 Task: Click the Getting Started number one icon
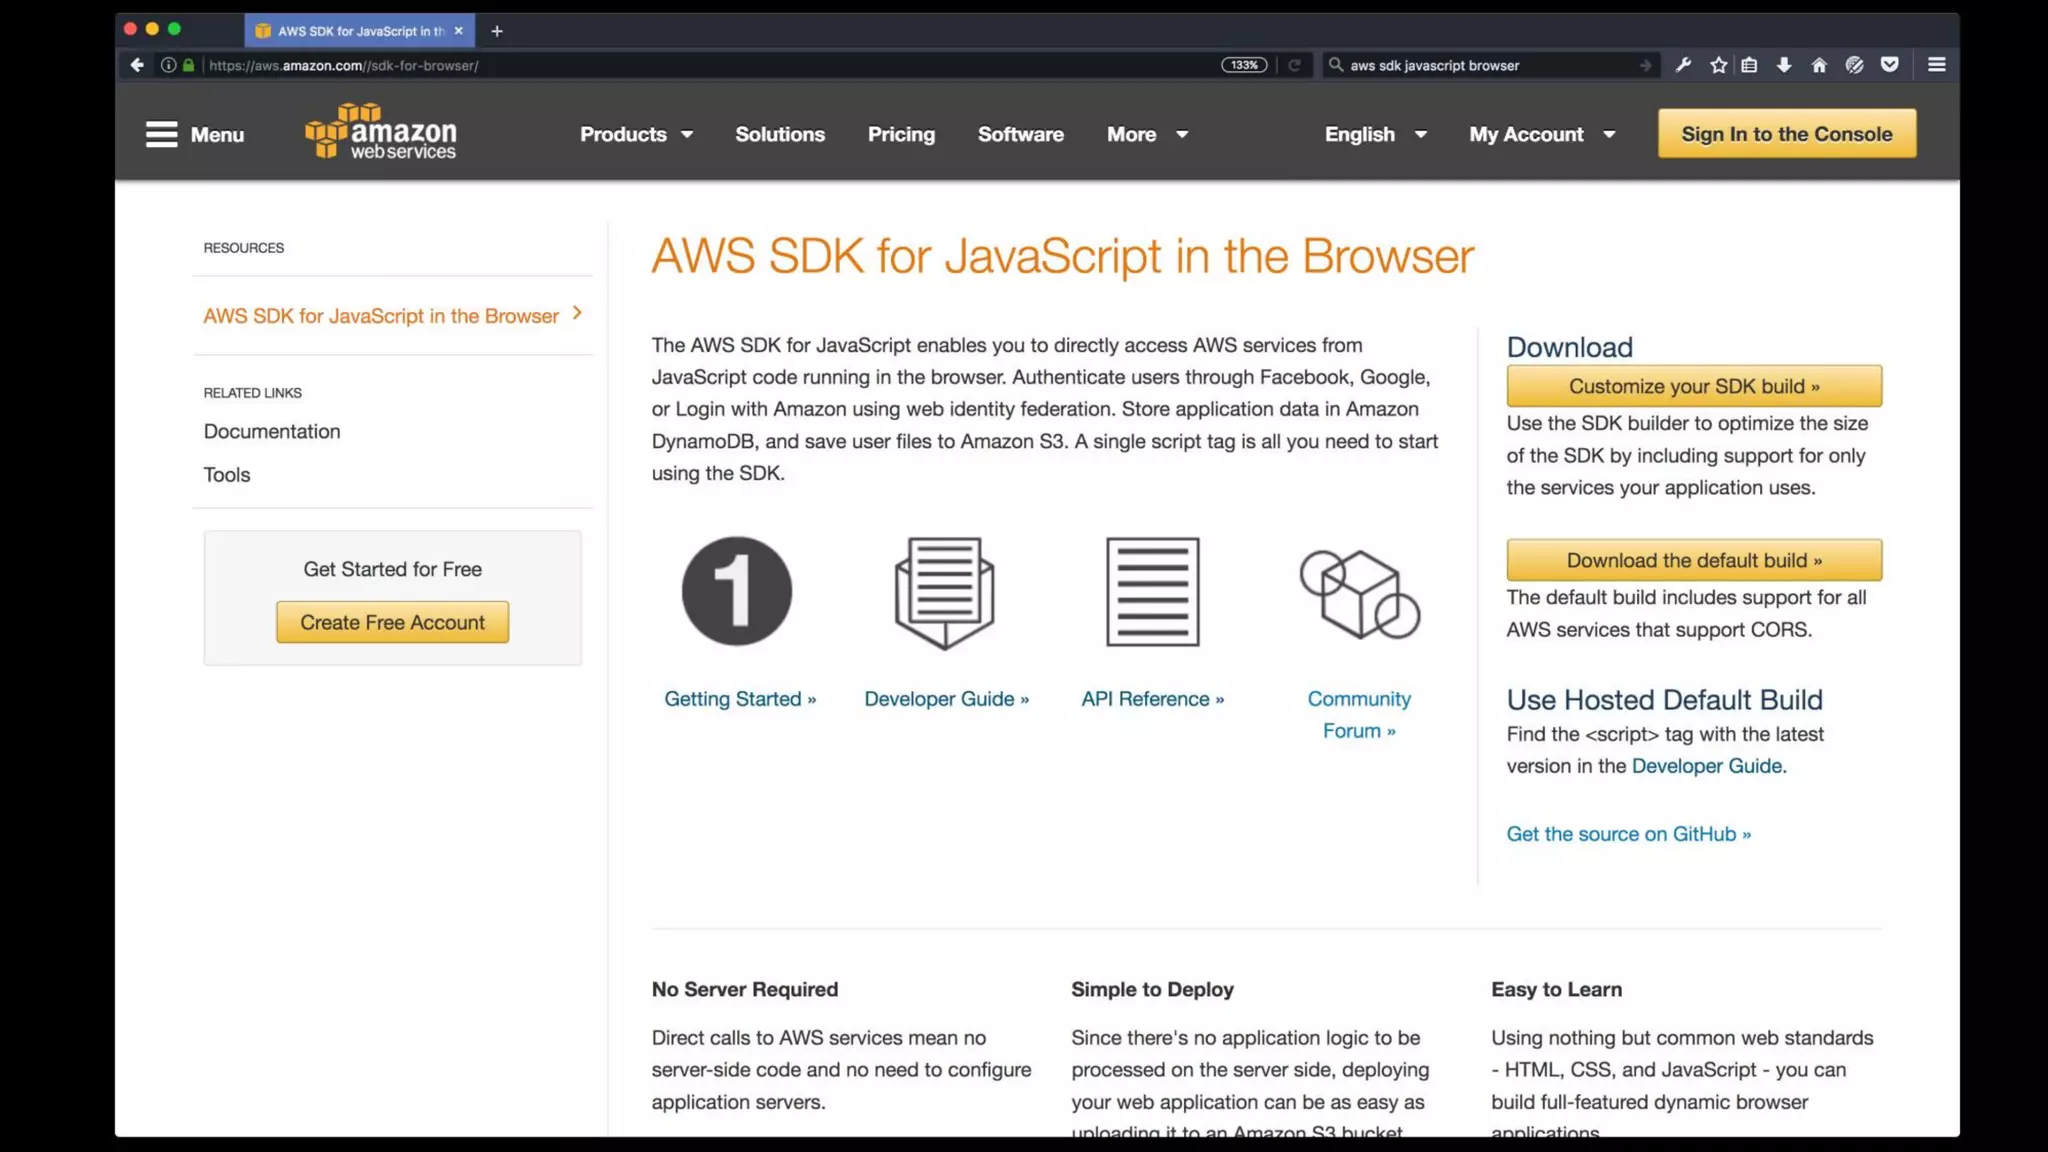[737, 591]
